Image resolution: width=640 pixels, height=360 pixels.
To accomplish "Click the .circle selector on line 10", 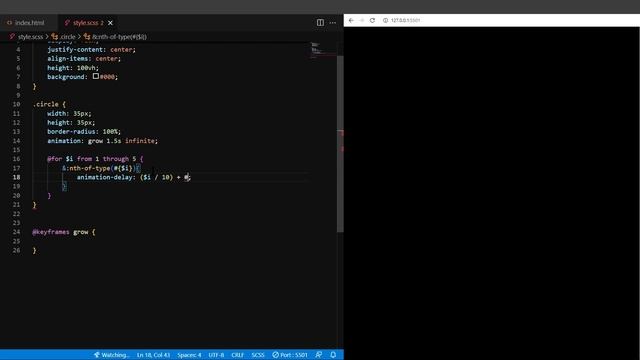I will coord(46,104).
